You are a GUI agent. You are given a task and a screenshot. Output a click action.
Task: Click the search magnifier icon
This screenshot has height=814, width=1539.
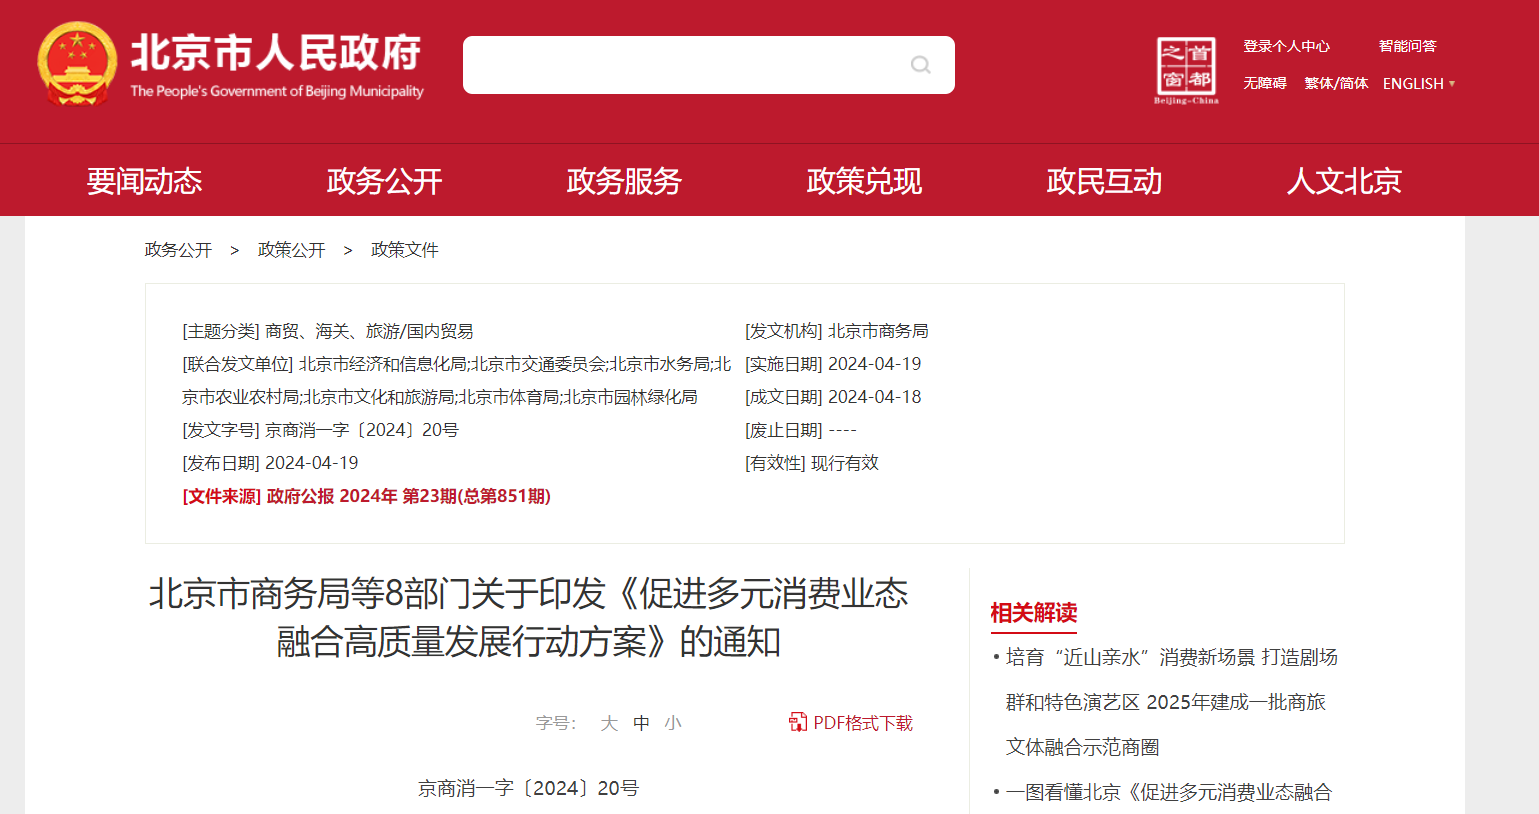click(920, 65)
